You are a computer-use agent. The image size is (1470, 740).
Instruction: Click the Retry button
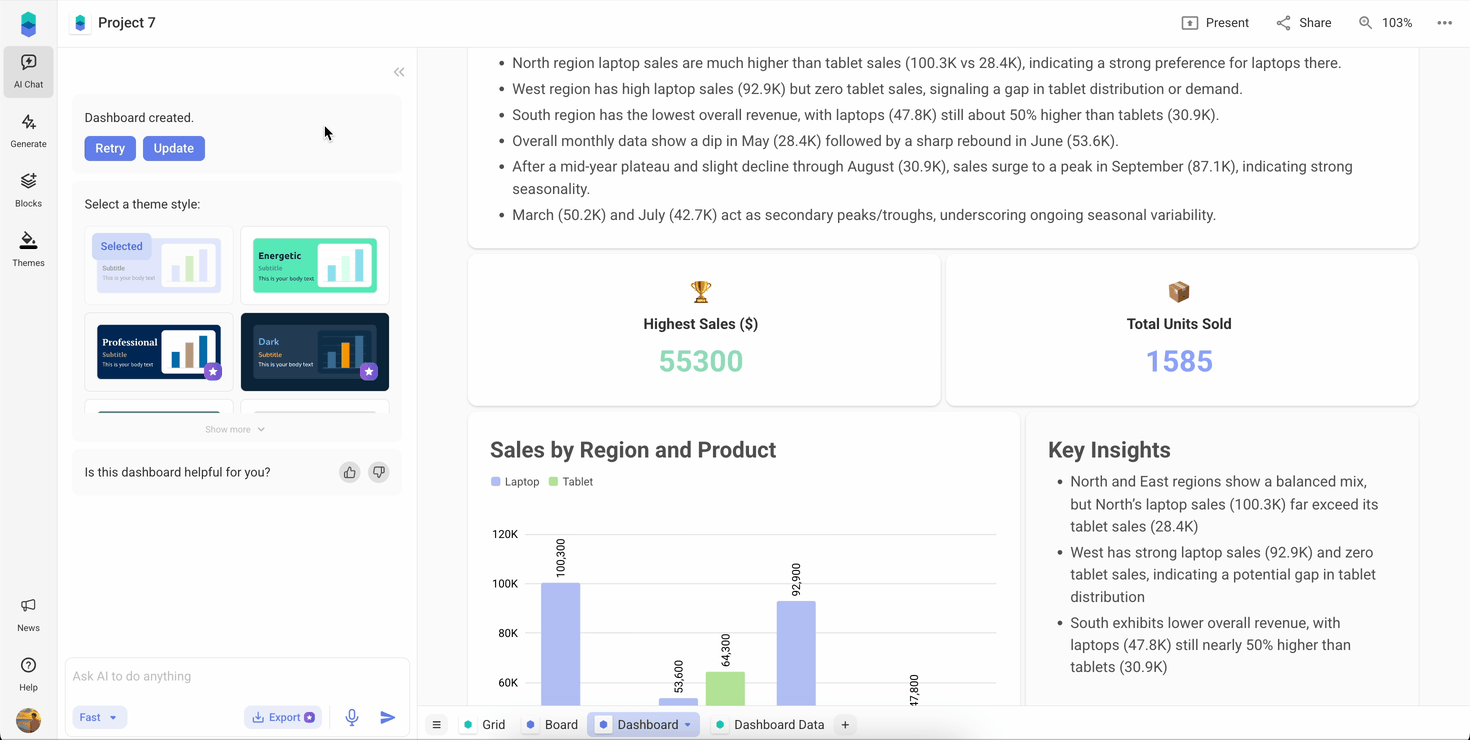pyautogui.click(x=110, y=148)
